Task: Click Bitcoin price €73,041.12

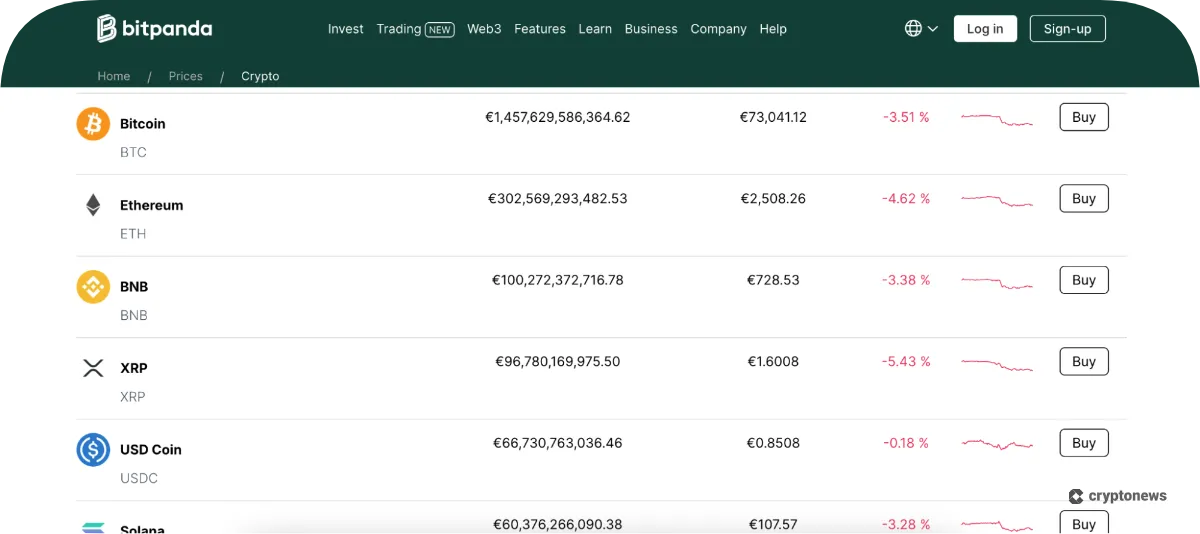Action: 773,117
